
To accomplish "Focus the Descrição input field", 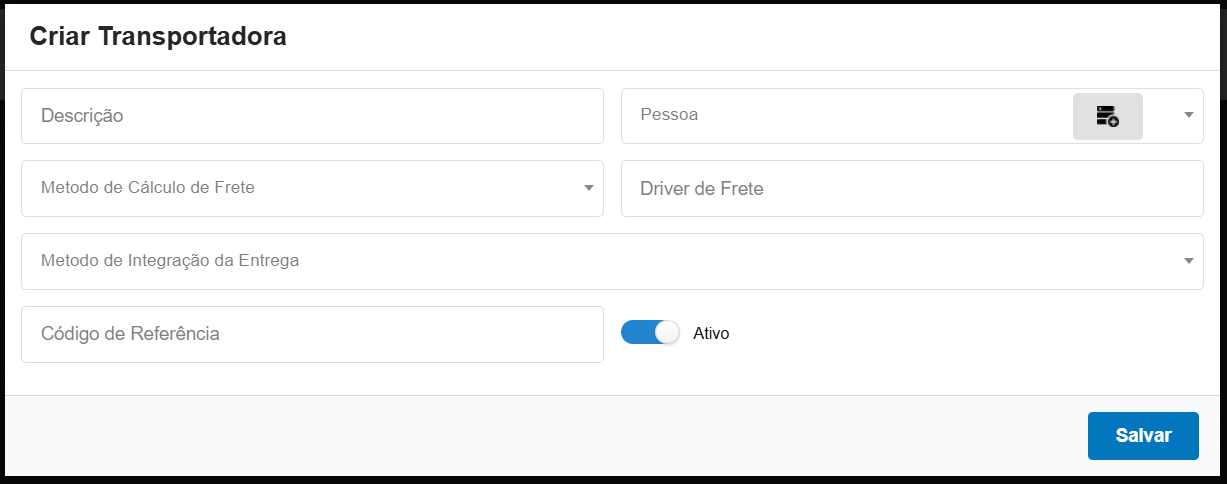I will click(312, 116).
